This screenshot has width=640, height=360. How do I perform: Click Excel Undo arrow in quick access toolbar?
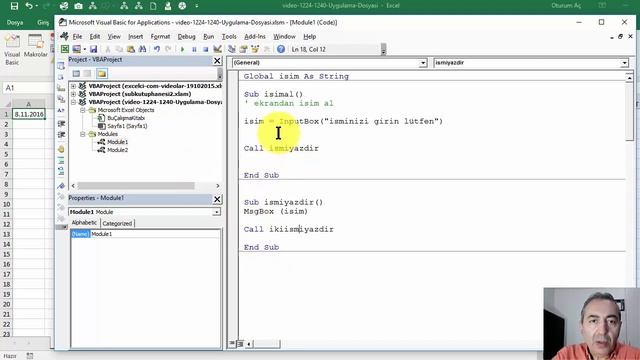tap(29, 6)
